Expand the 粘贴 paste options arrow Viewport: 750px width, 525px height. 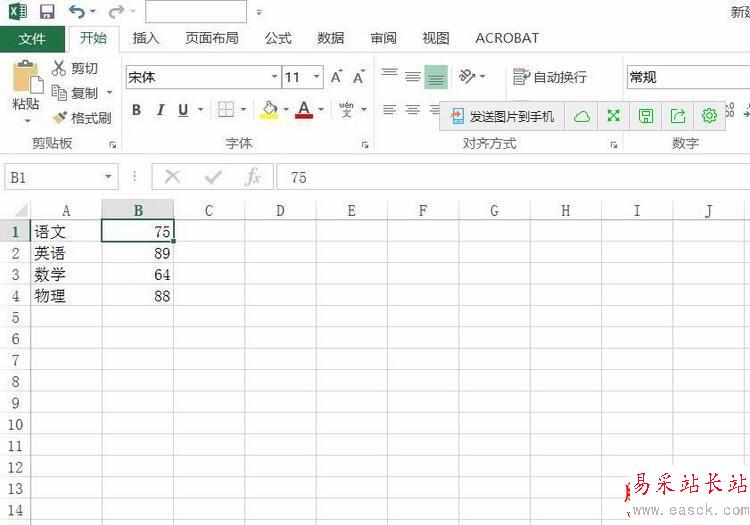(27, 120)
